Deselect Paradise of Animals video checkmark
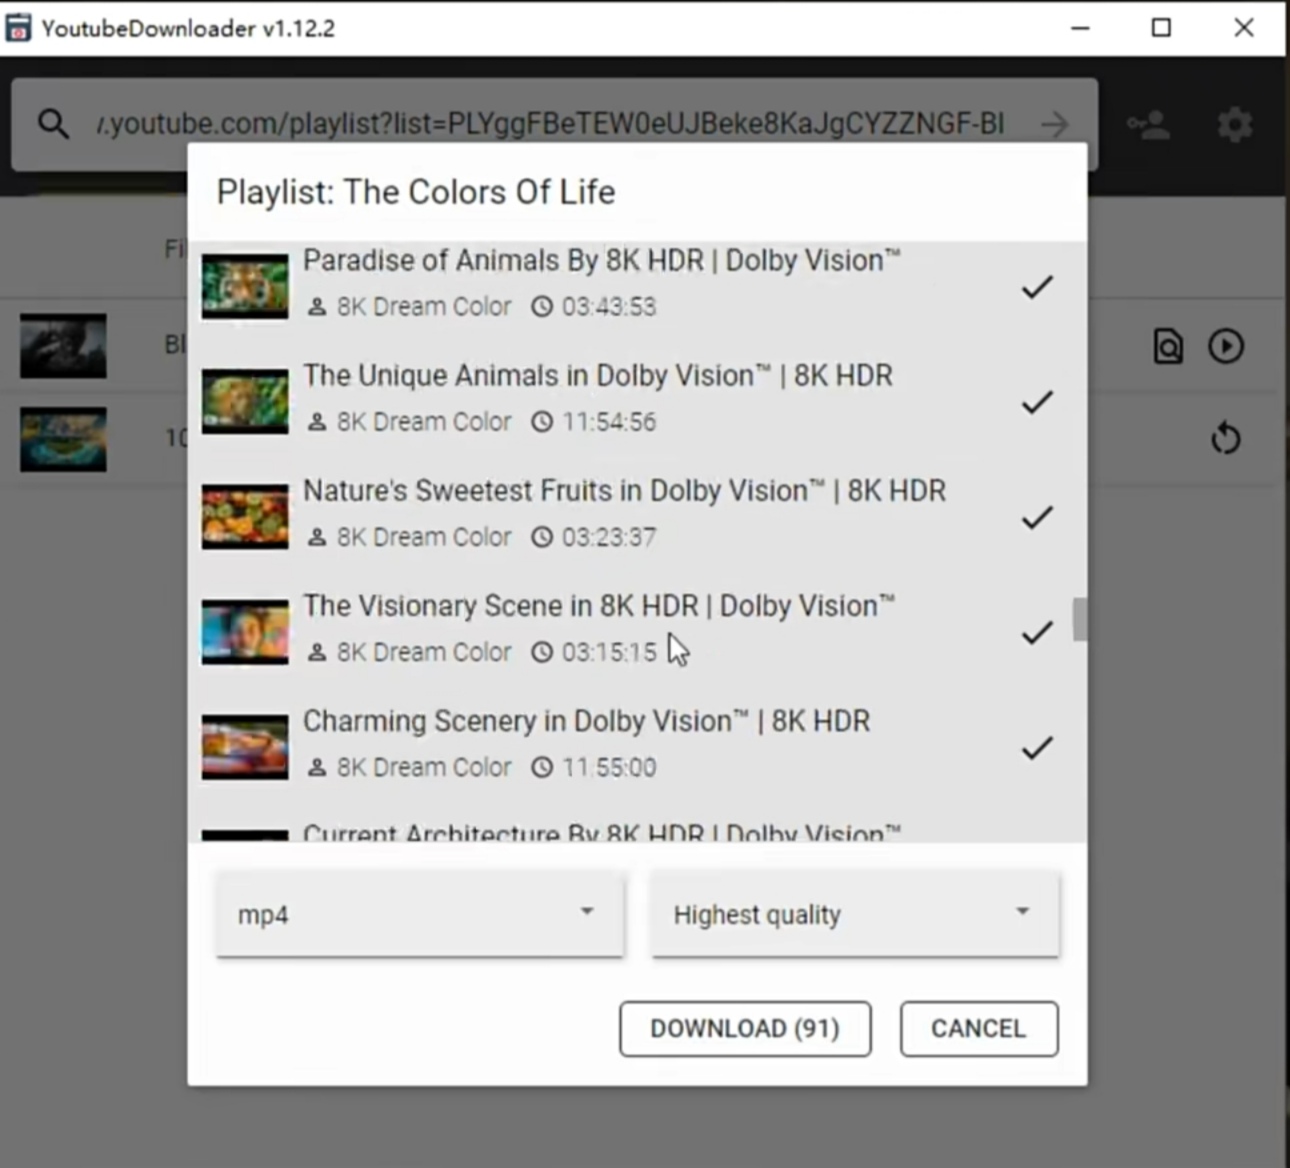The image size is (1290, 1168). coord(1036,287)
